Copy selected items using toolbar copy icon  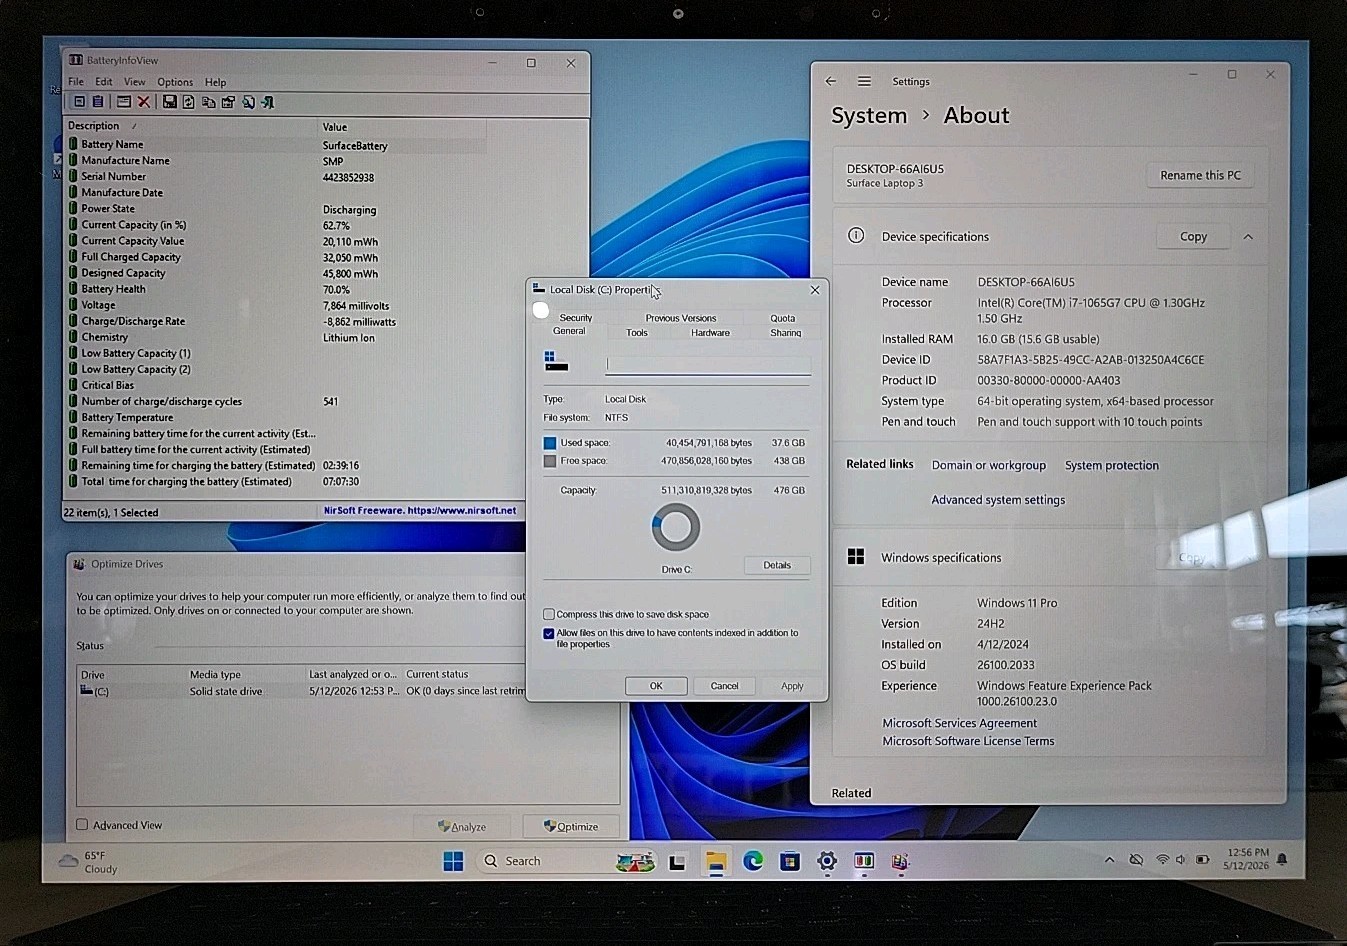coord(209,102)
